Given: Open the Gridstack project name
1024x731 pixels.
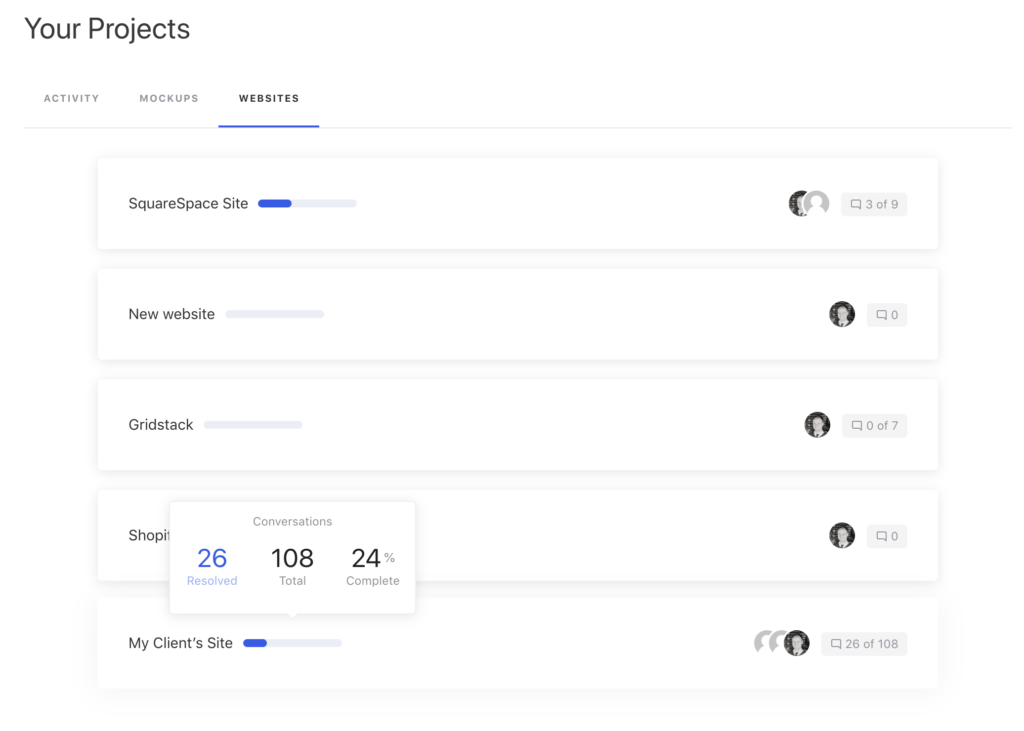Looking at the screenshot, I should pos(160,424).
